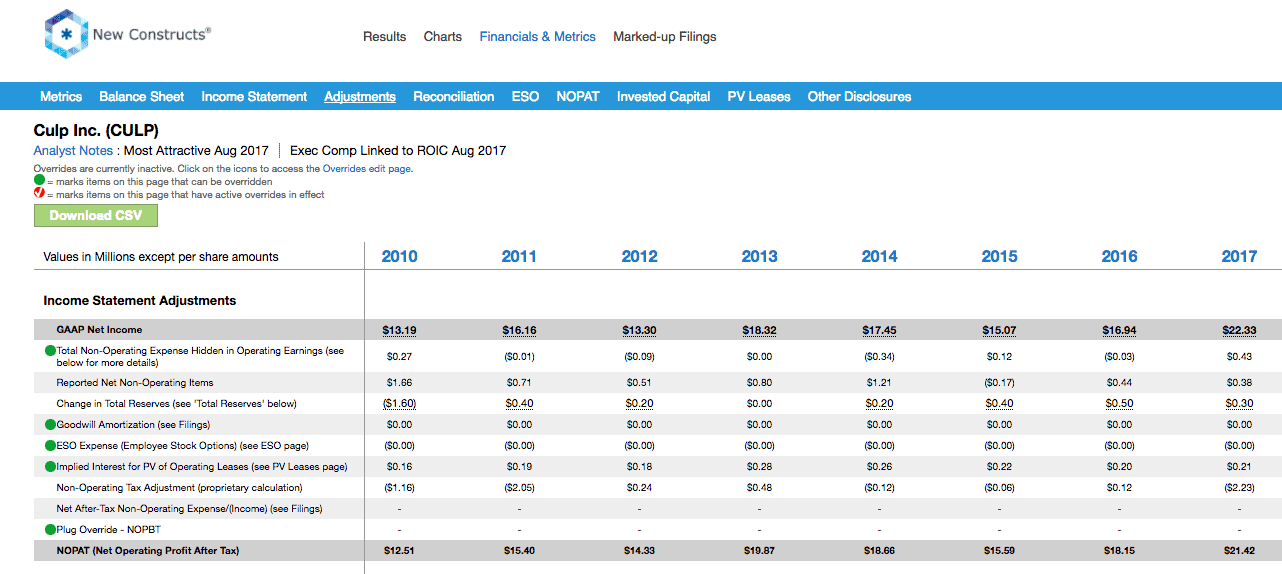Click Reported Net Non-Operating Items row label
The height and width of the screenshot is (574, 1282).
pyautogui.click(x=135, y=383)
